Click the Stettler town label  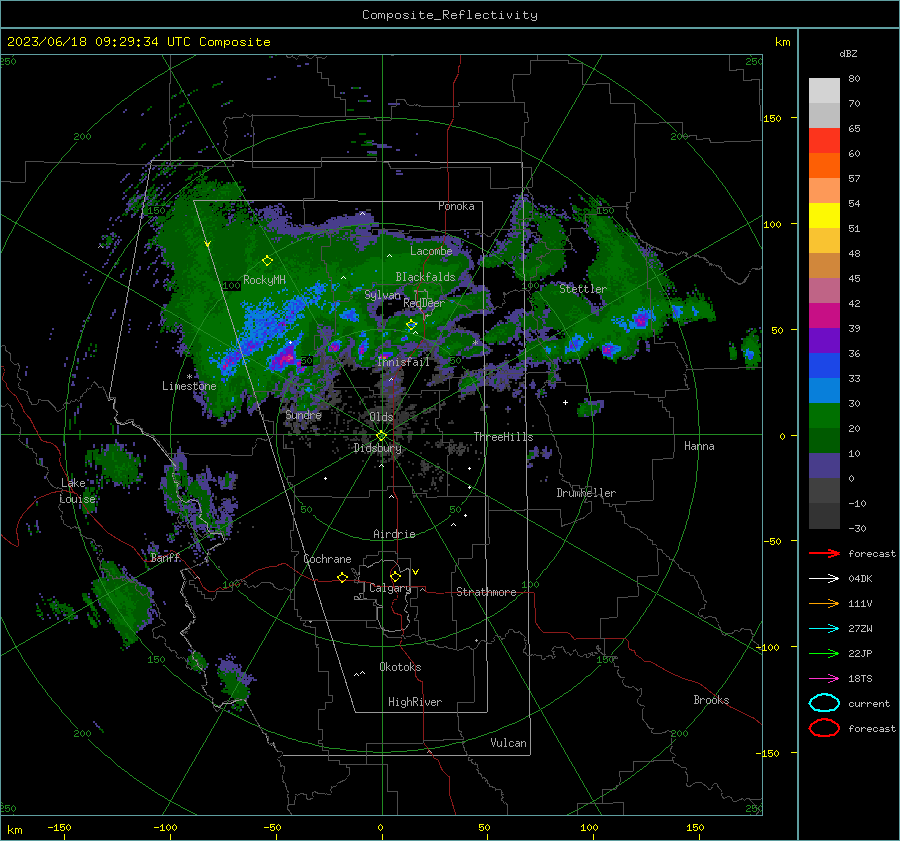click(583, 289)
